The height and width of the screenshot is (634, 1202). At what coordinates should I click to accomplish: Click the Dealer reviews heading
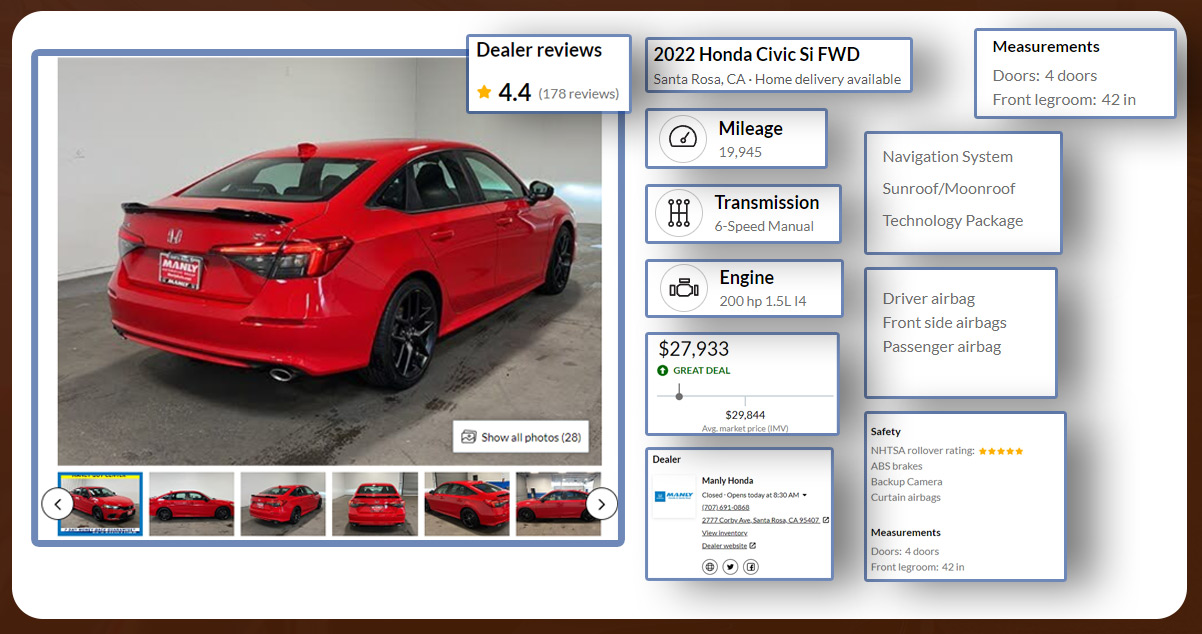point(539,50)
